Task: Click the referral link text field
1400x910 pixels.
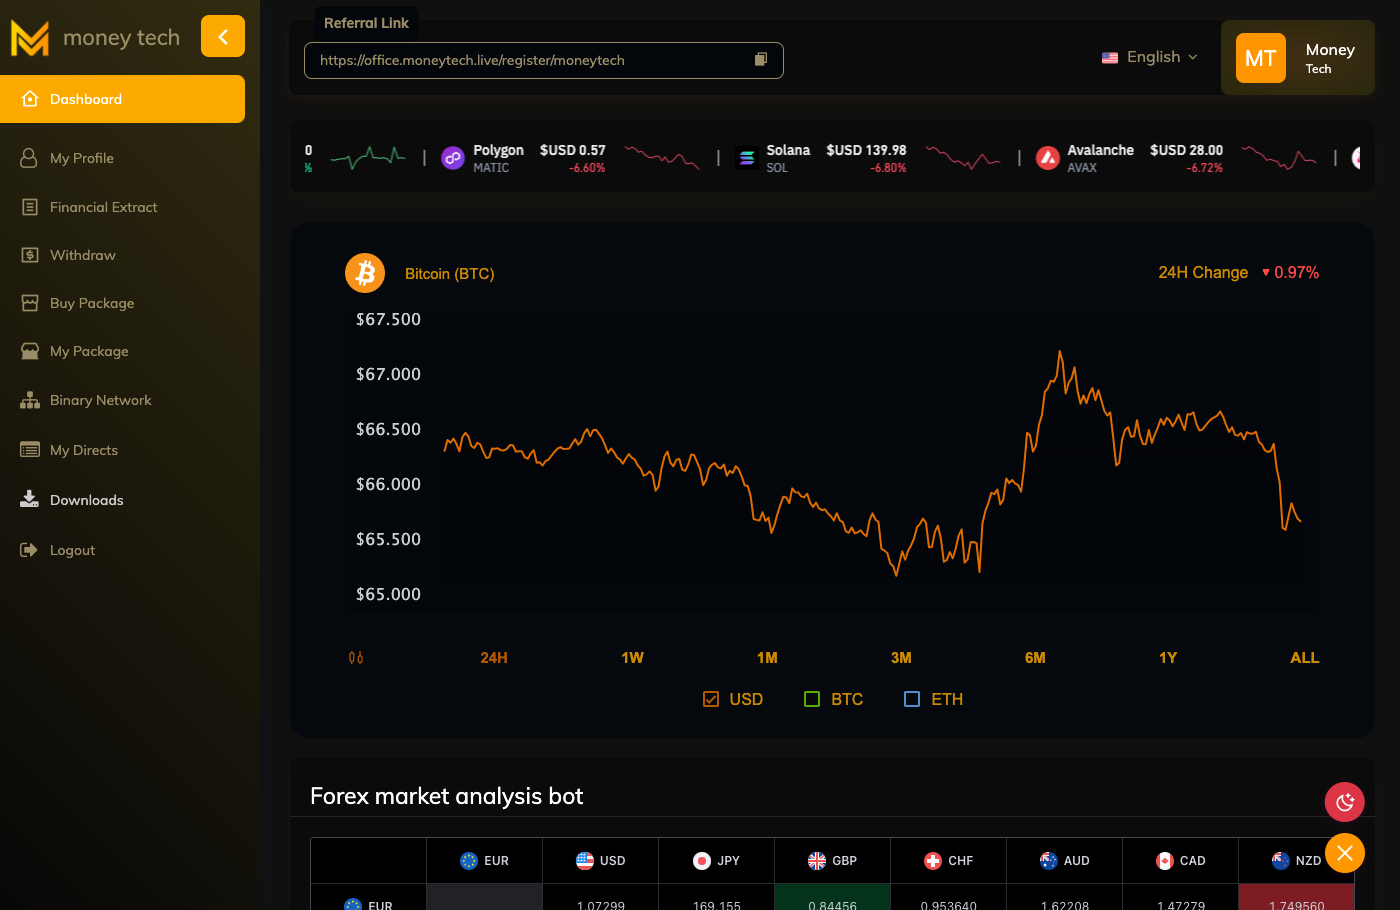Action: pyautogui.click(x=530, y=60)
